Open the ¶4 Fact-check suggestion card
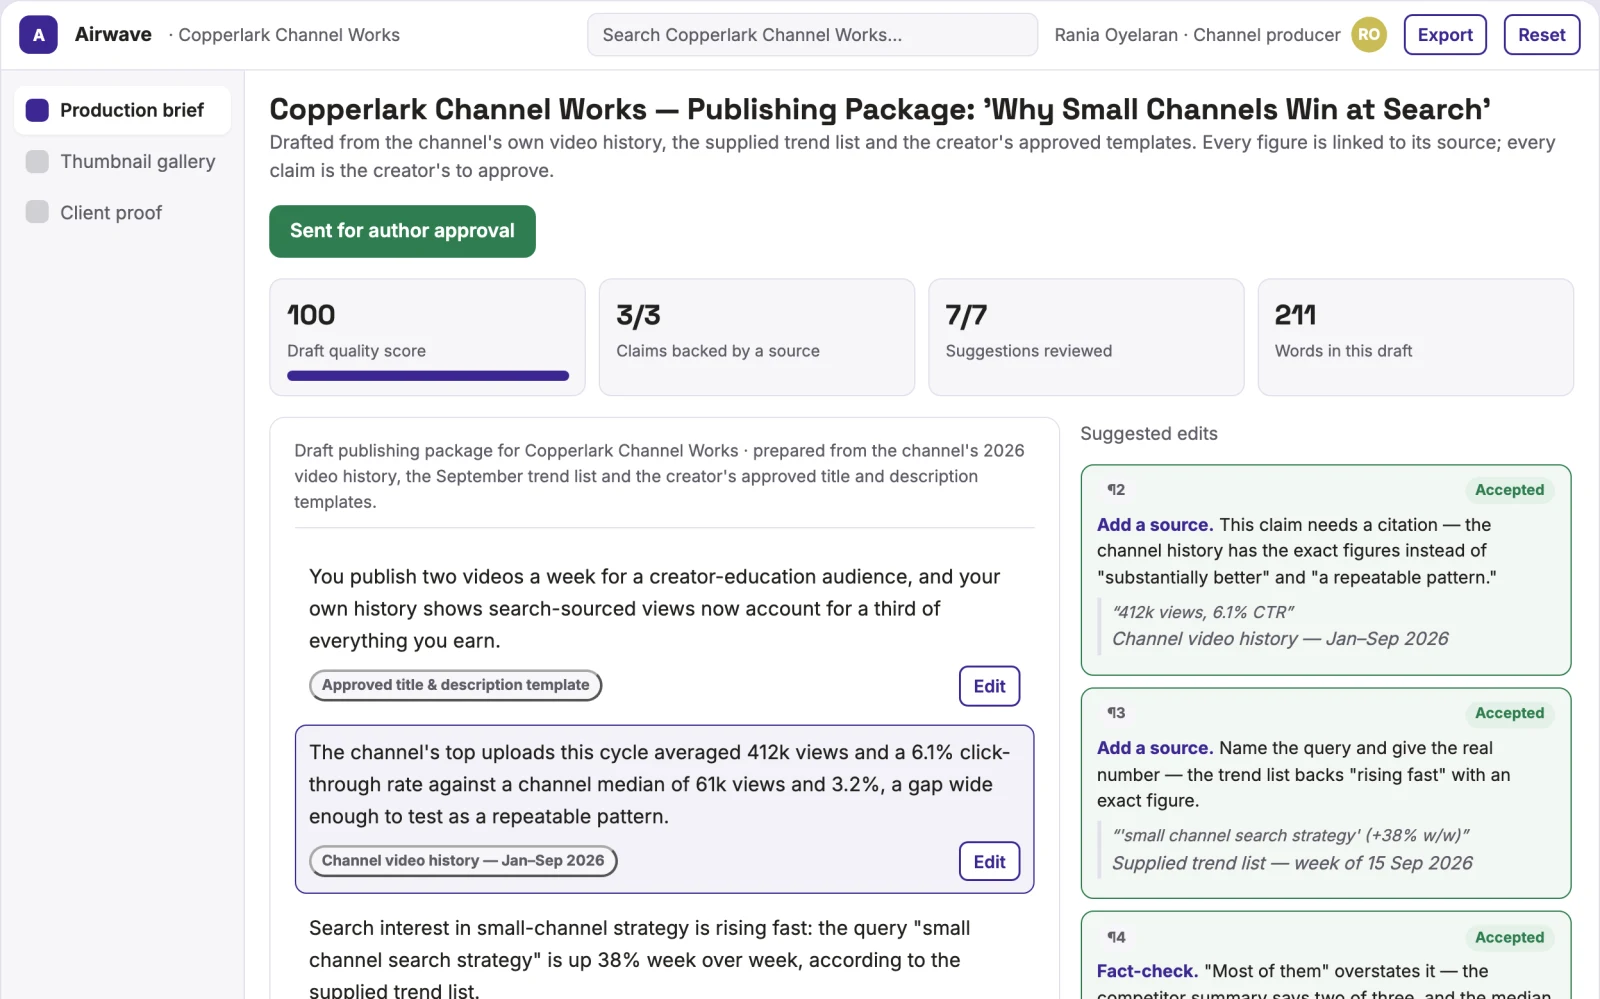The width and height of the screenshot is (1600, 999). point(1326,956)
